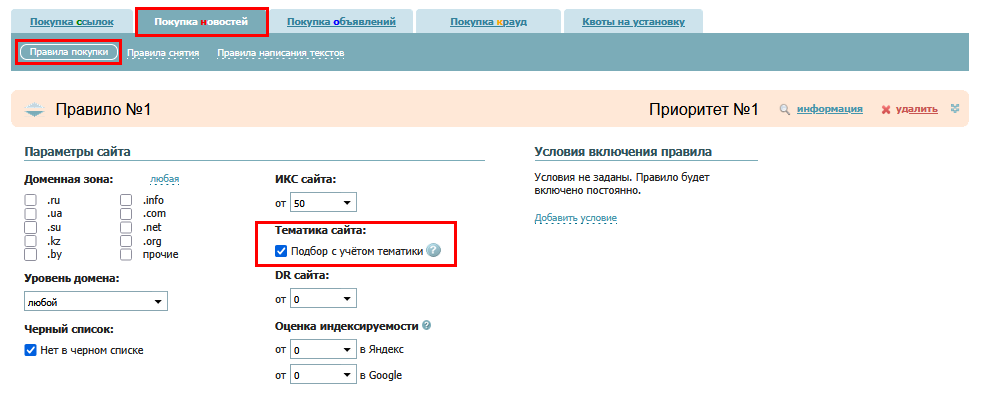Check the .ru domain zone checkbox
985x412 pixels.
coord(30,200)
